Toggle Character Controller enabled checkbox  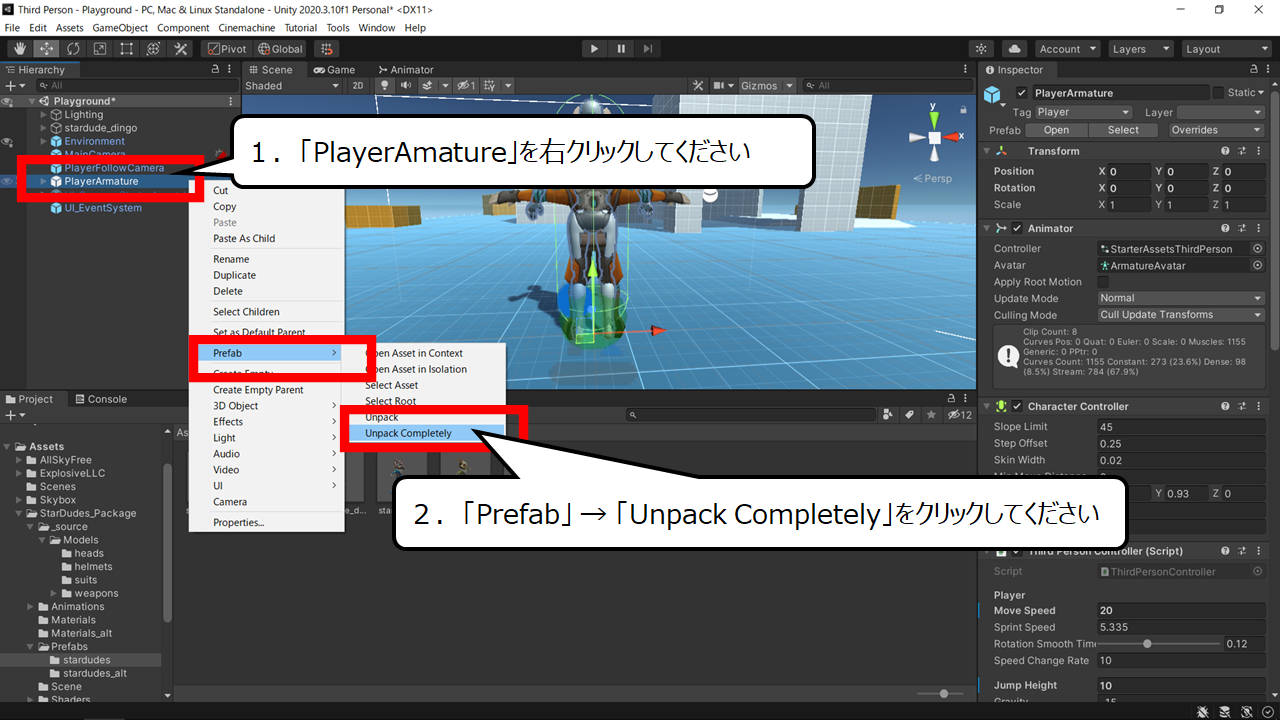click(1017, 406)
